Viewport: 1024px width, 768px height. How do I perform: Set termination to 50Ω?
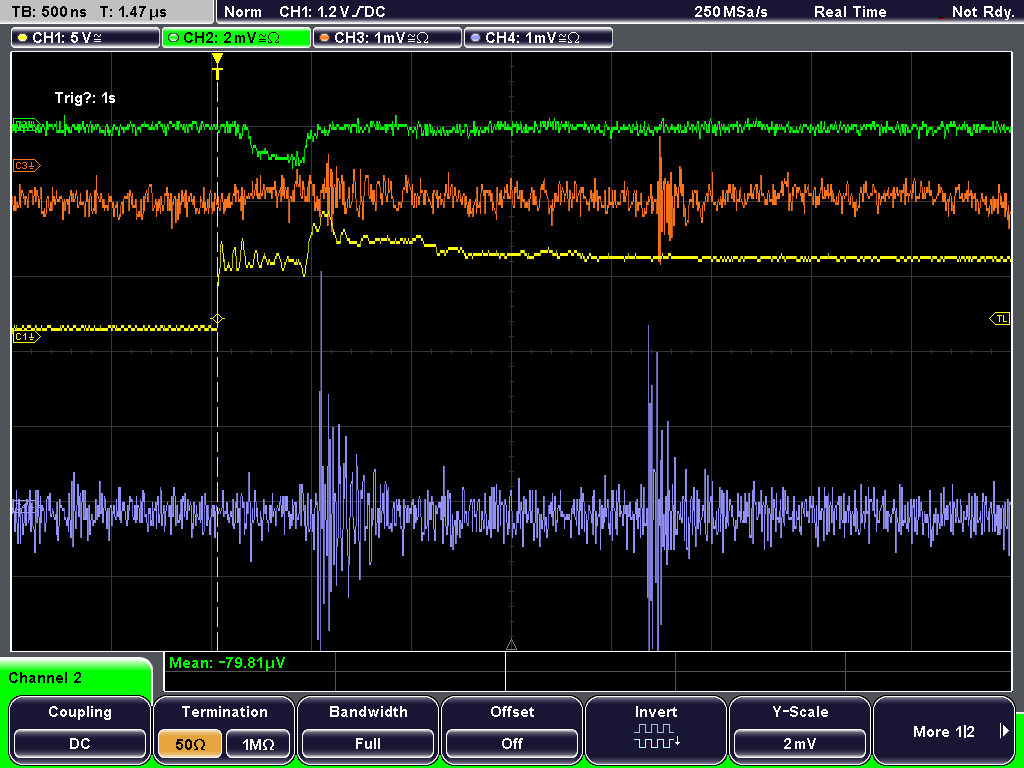(x=191, y=744)
